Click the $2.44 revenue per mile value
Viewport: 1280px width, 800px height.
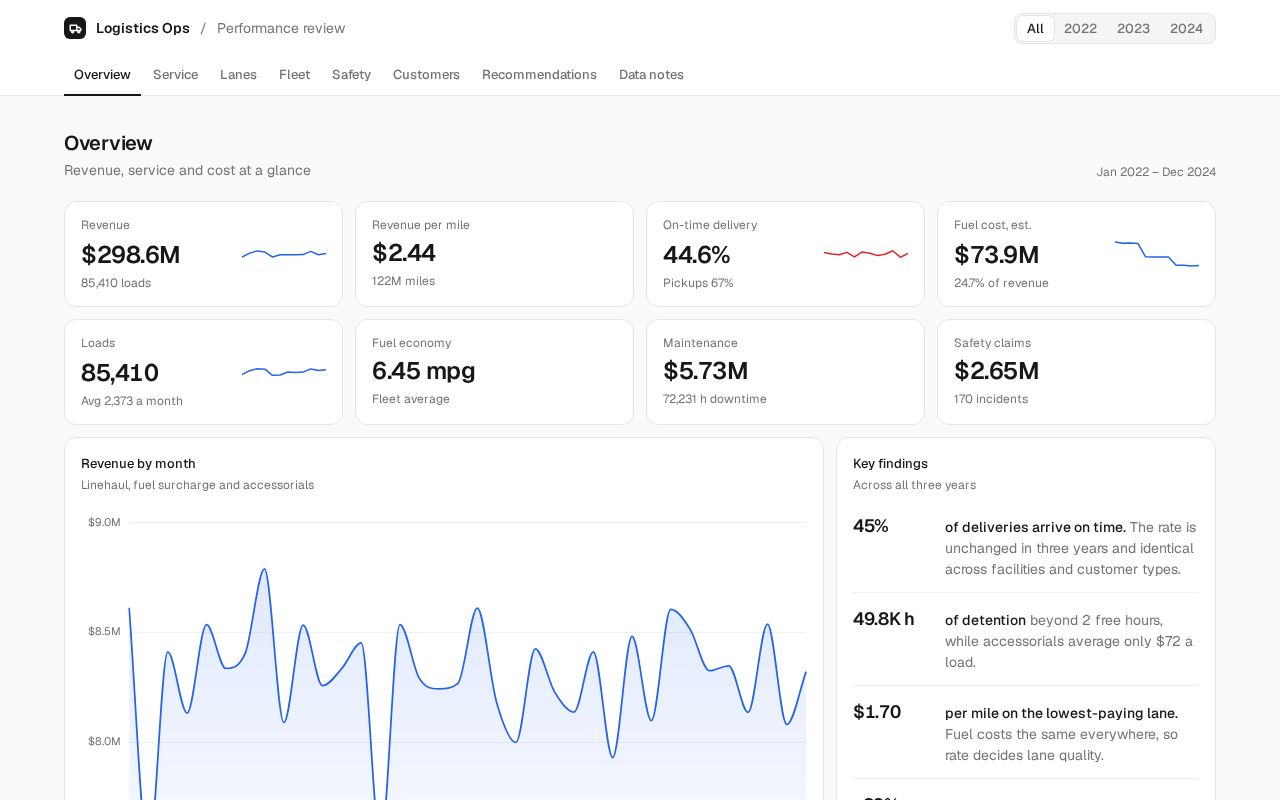tap(404, 253)
